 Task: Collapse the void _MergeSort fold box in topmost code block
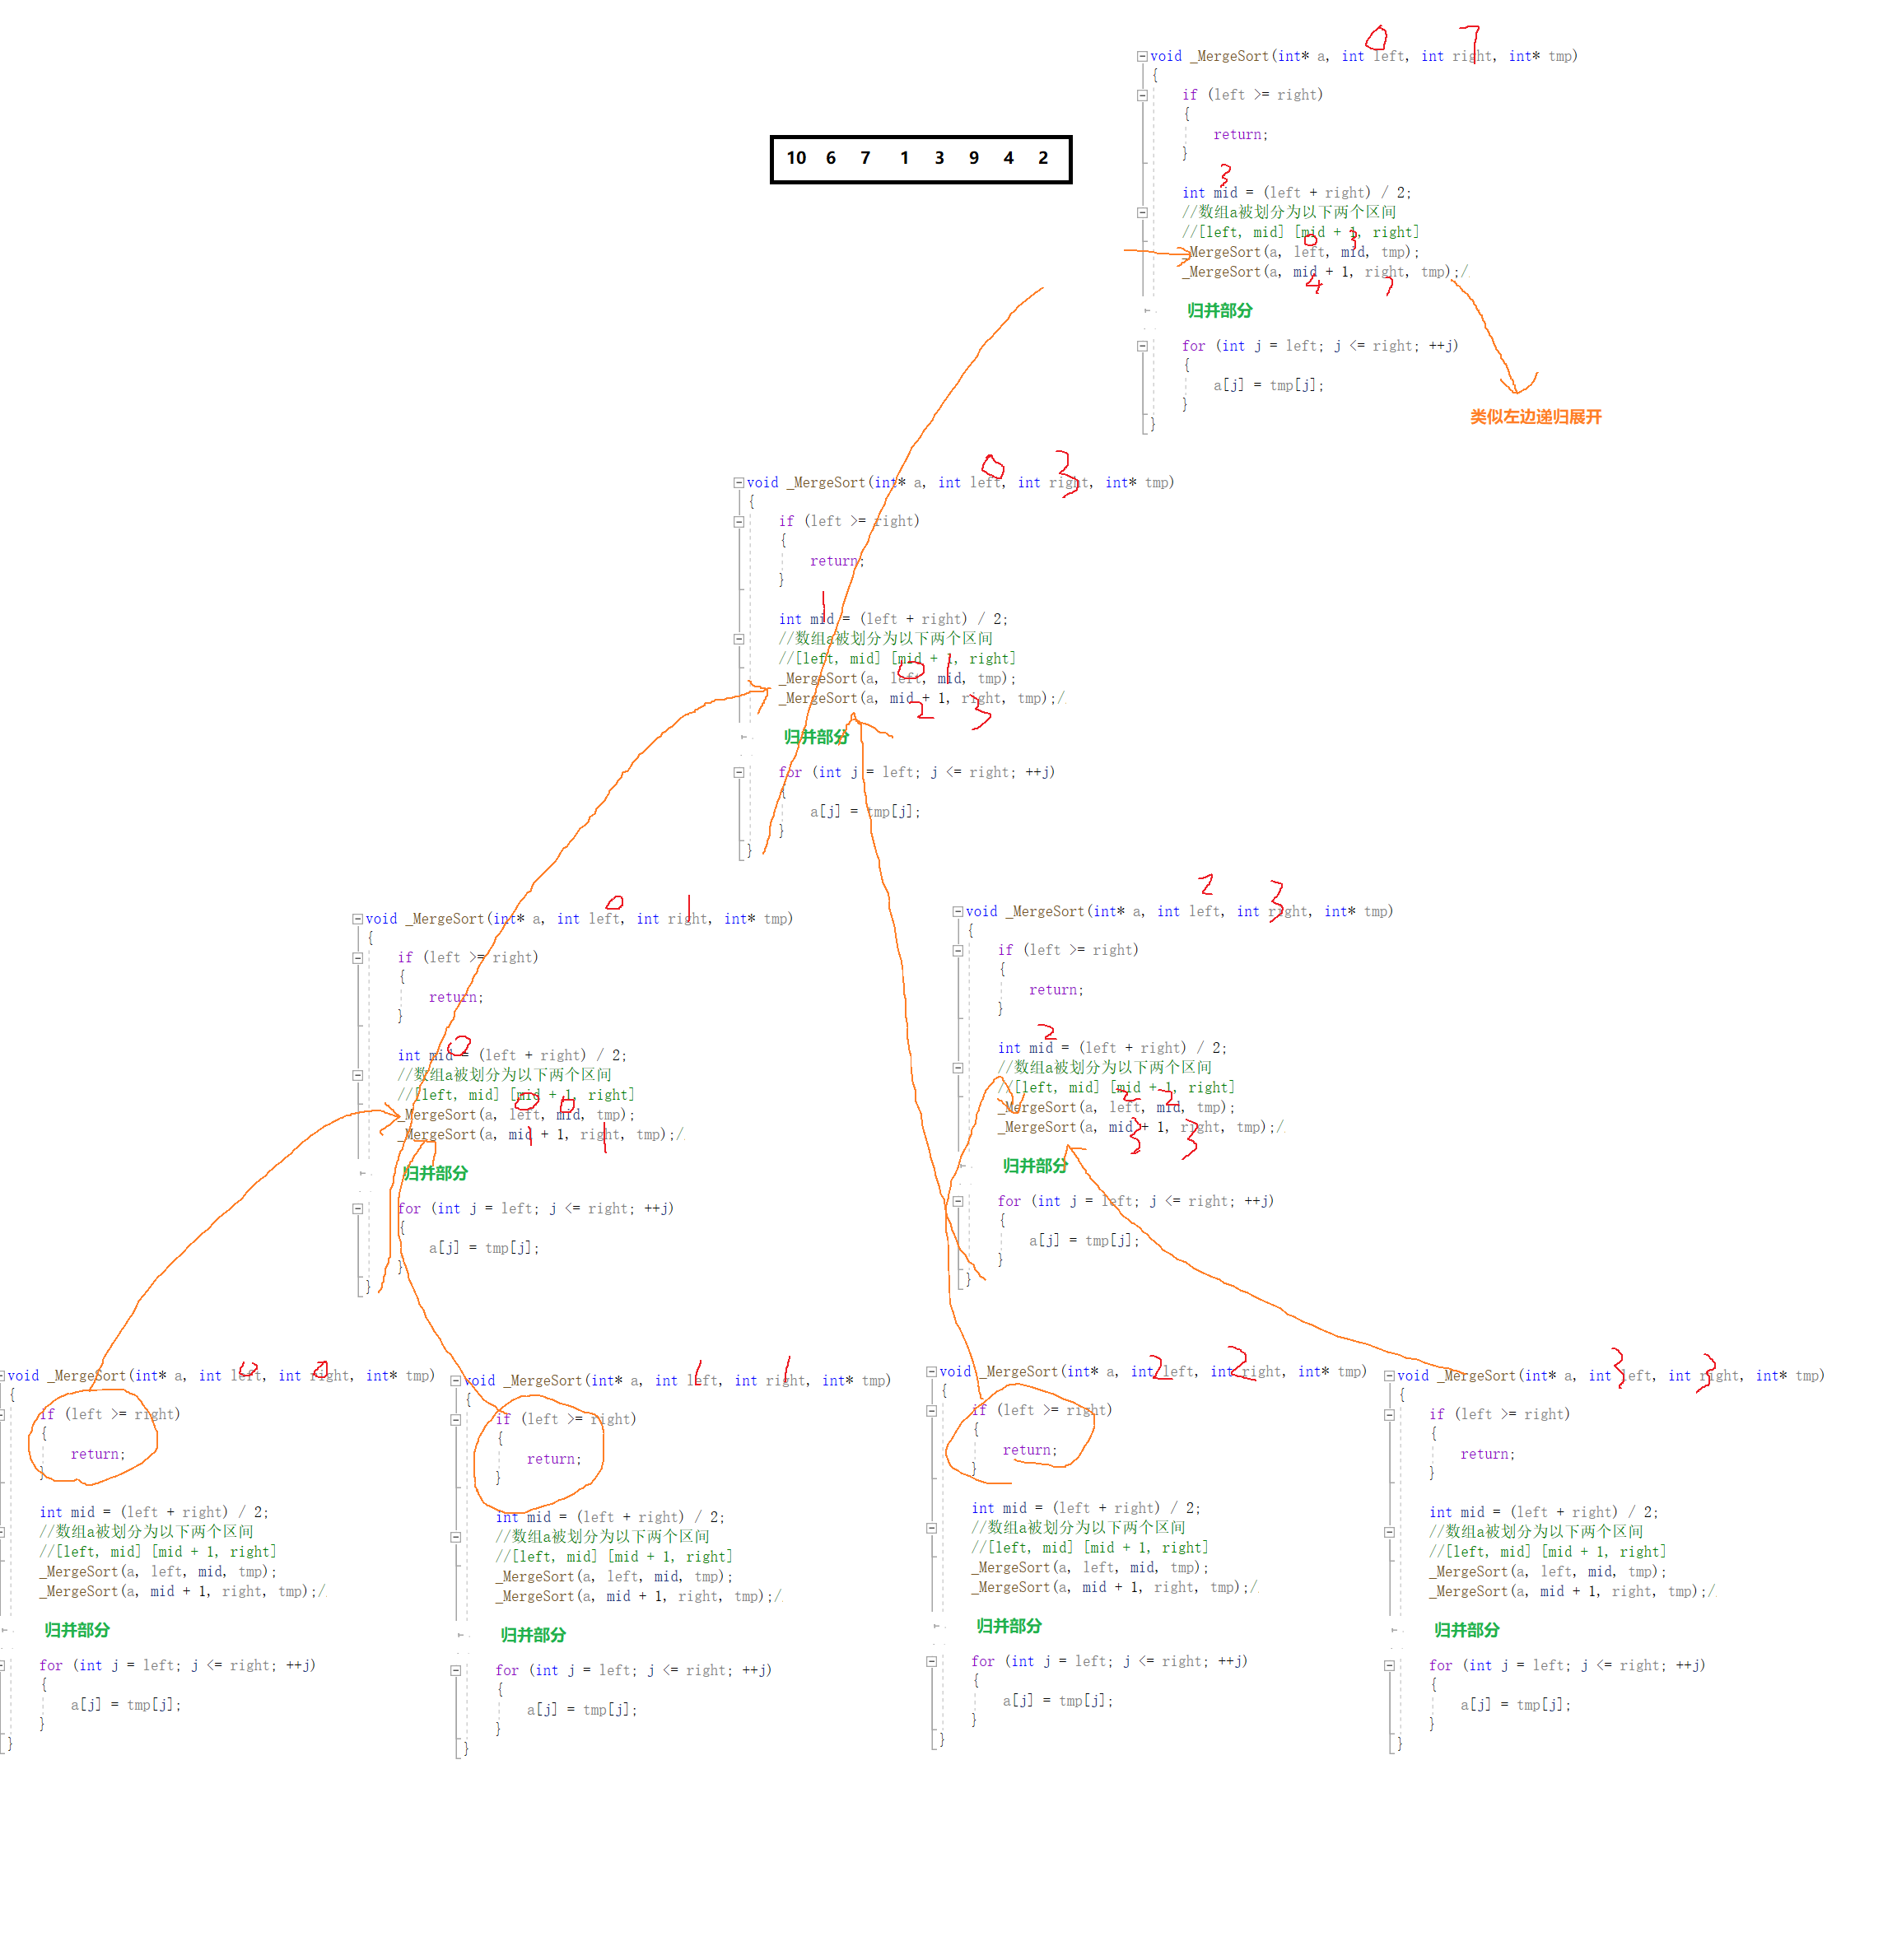[1141, 57]
